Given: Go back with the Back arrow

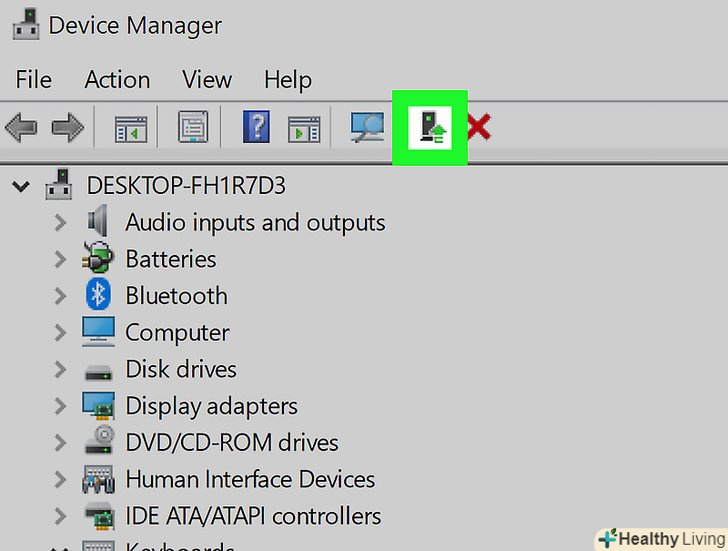Looking at the screenshot, I should tap(21, 127).
